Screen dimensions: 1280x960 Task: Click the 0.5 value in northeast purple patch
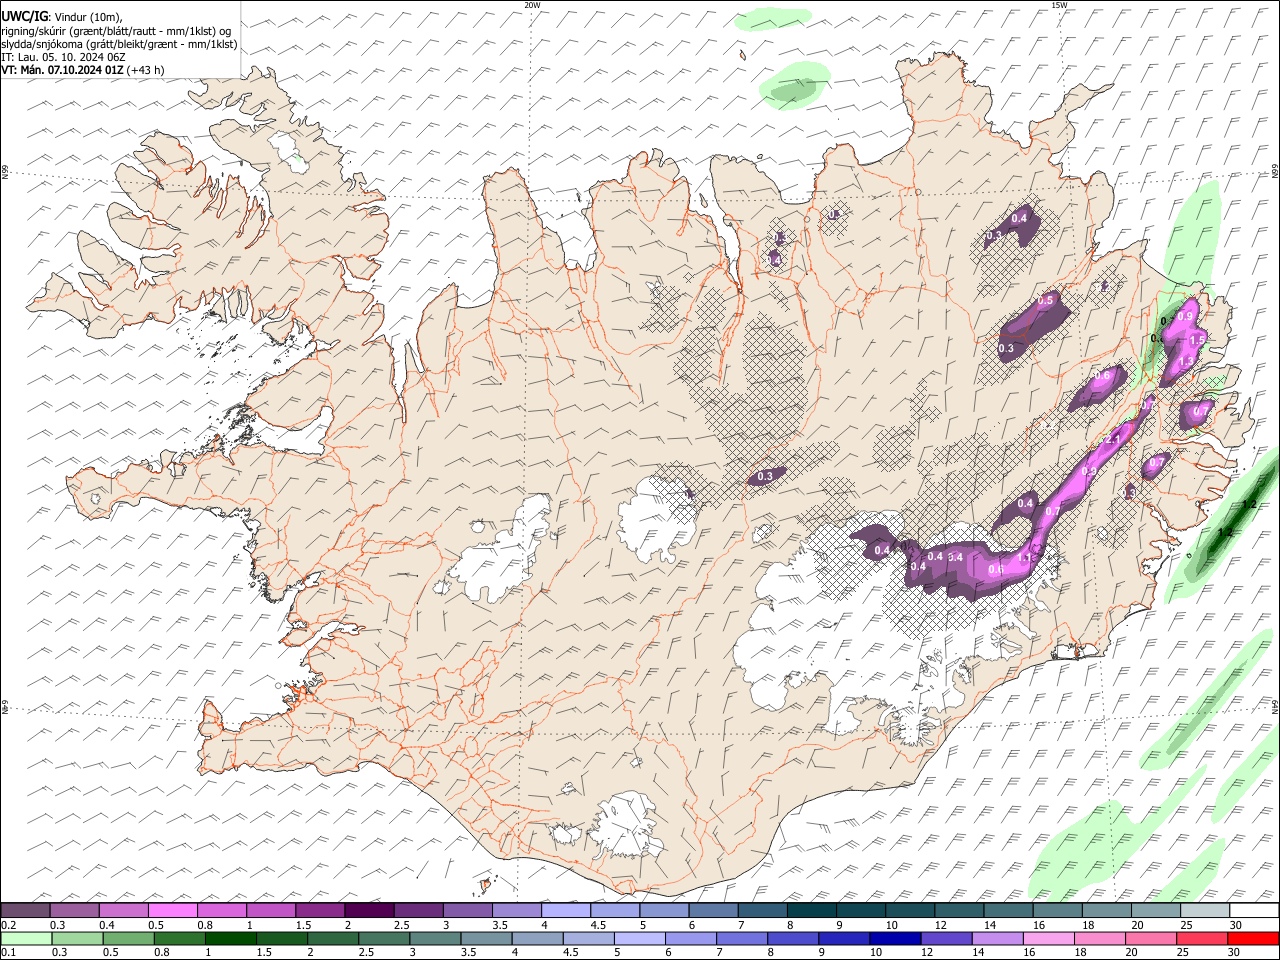(1047, 300)
